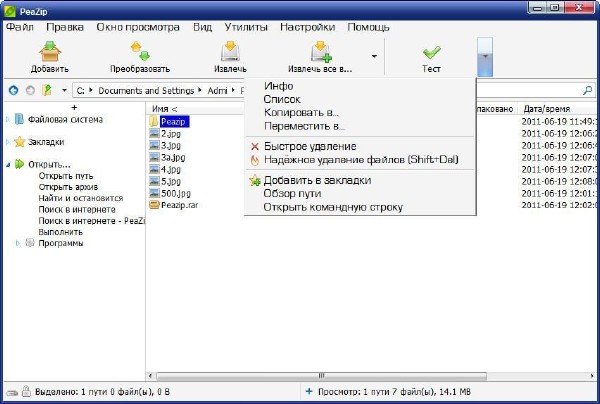Image resolution: width=600 pixels, height=404 pixels.
Task: Click the horizontal scrollbar below file list
Action: [370, 373]
